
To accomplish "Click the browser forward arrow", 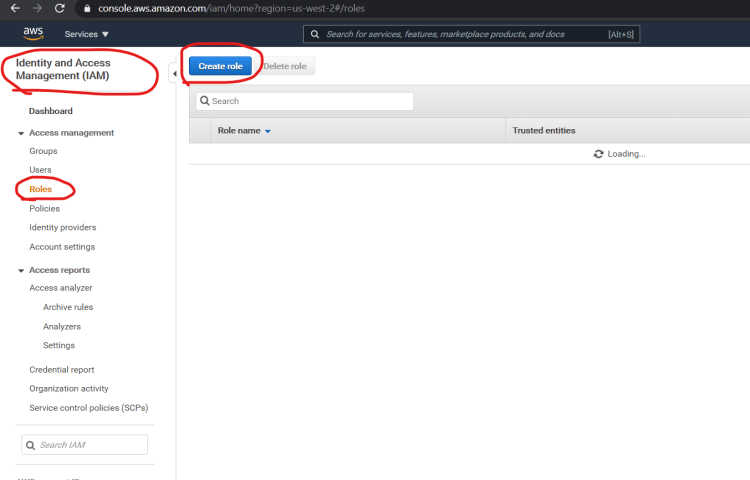I will tap(37, 8).
